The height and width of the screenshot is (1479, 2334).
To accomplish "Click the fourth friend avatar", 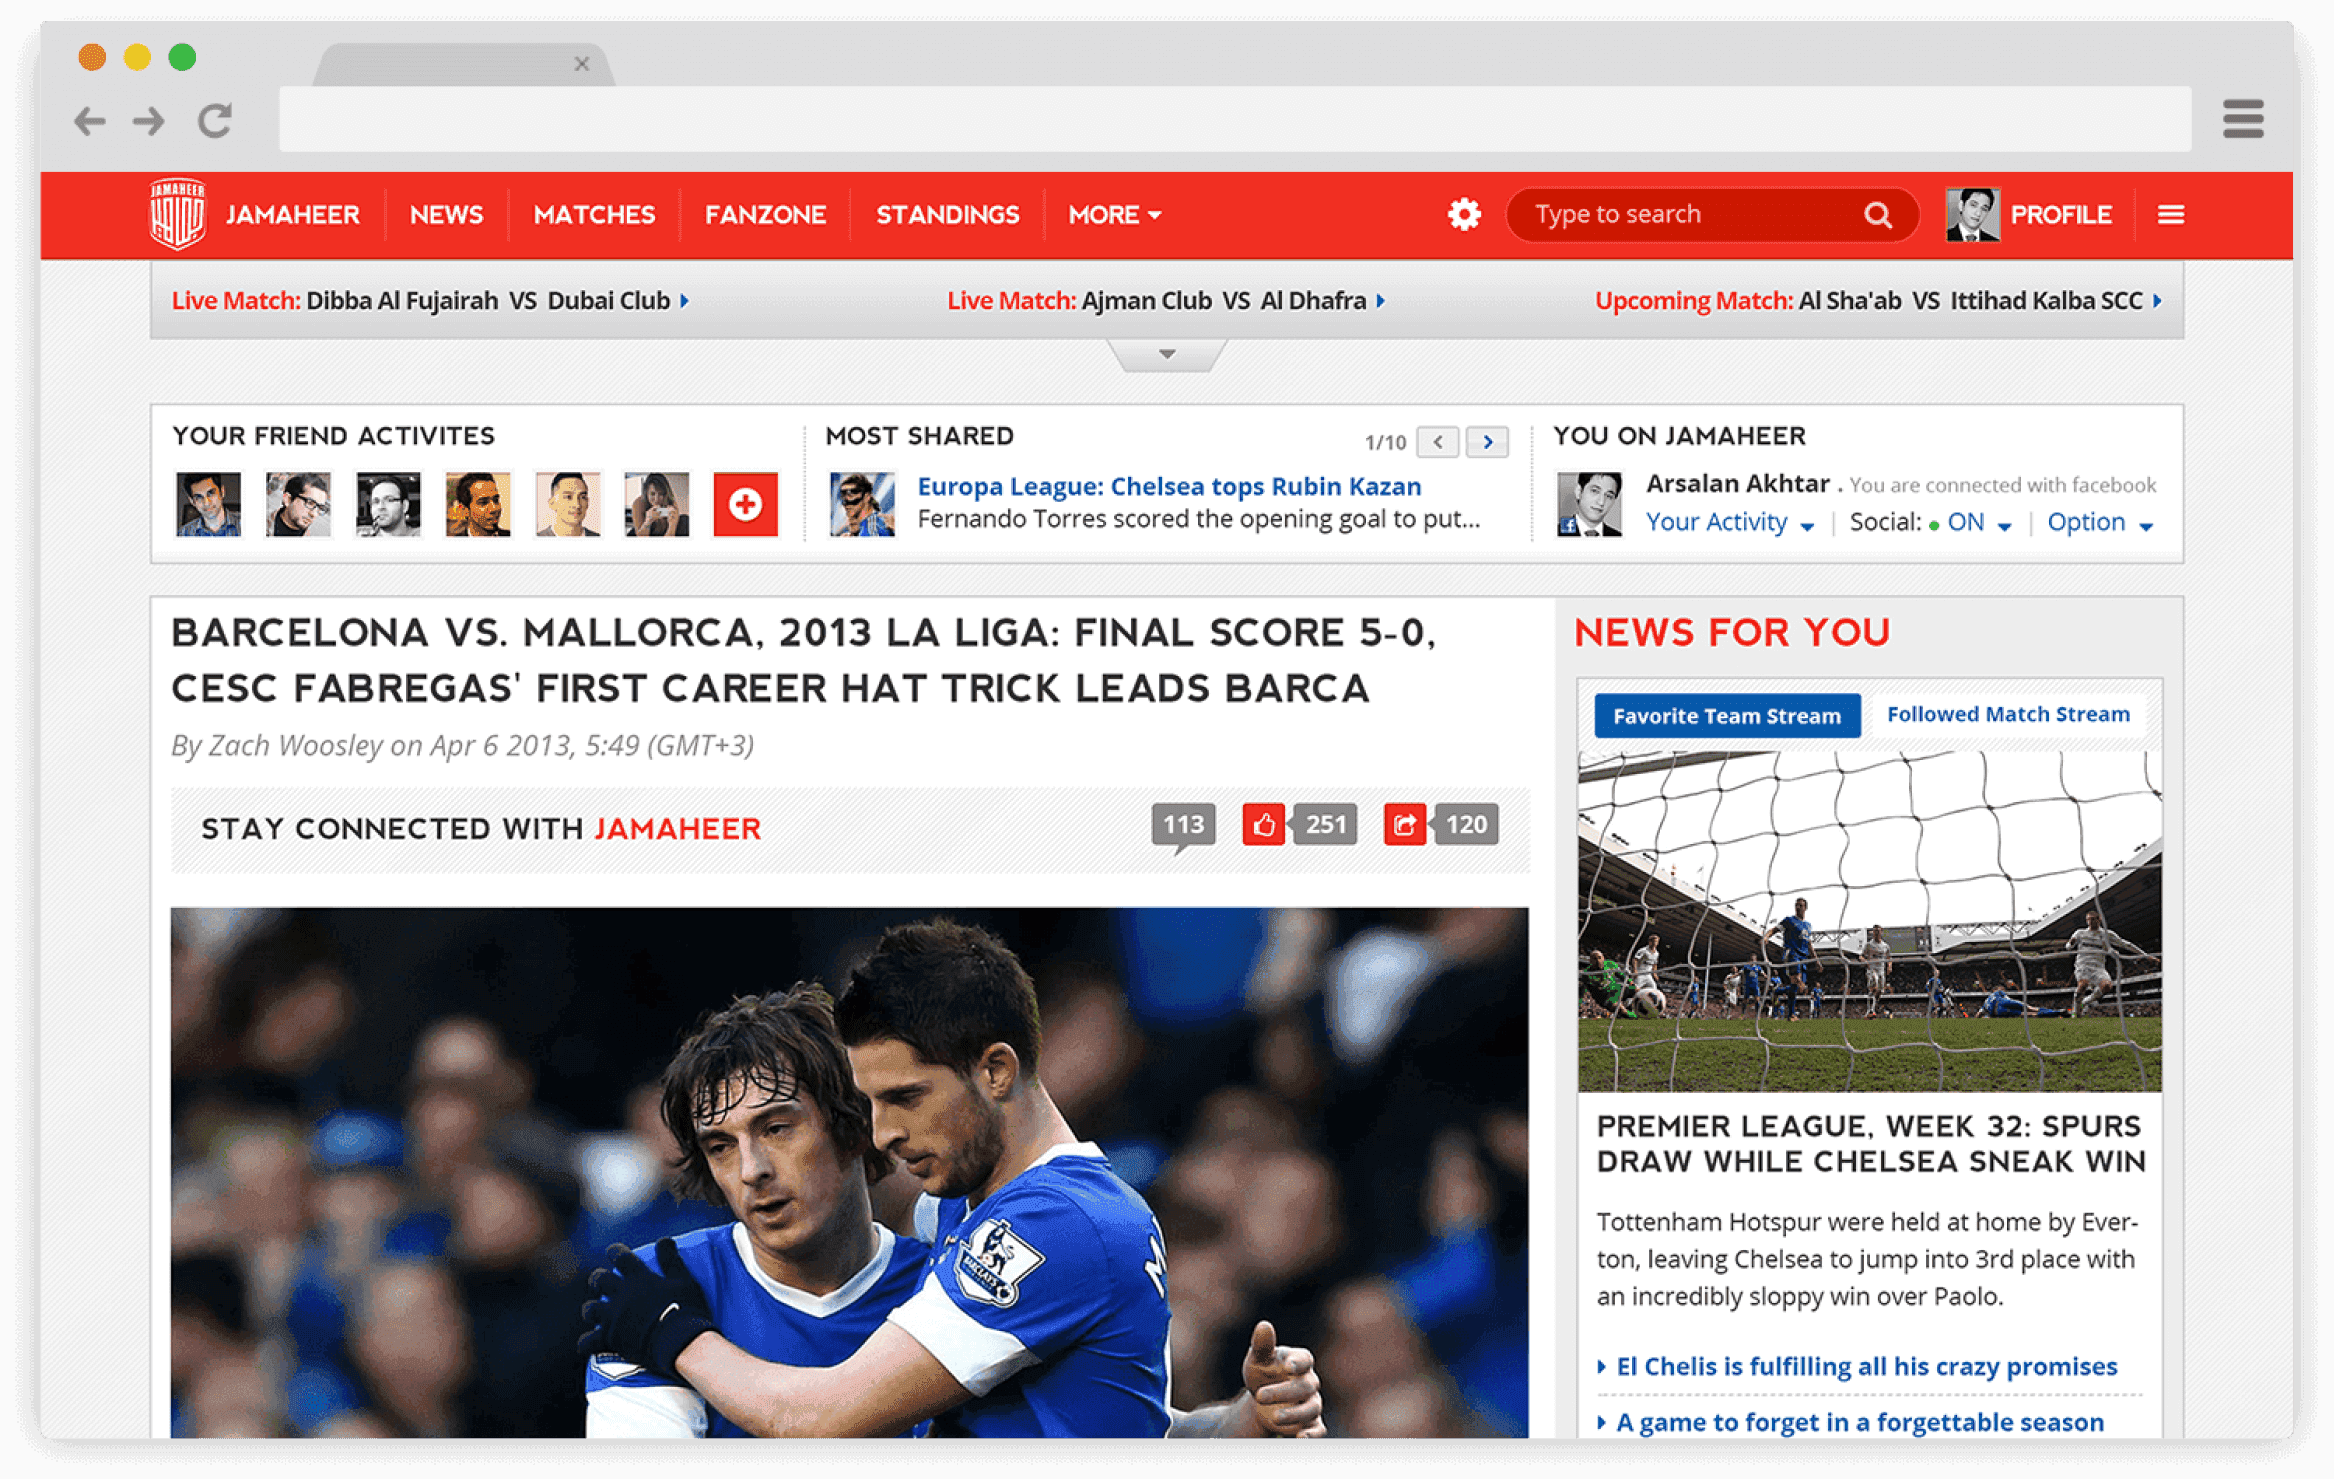I will point(478,504).
